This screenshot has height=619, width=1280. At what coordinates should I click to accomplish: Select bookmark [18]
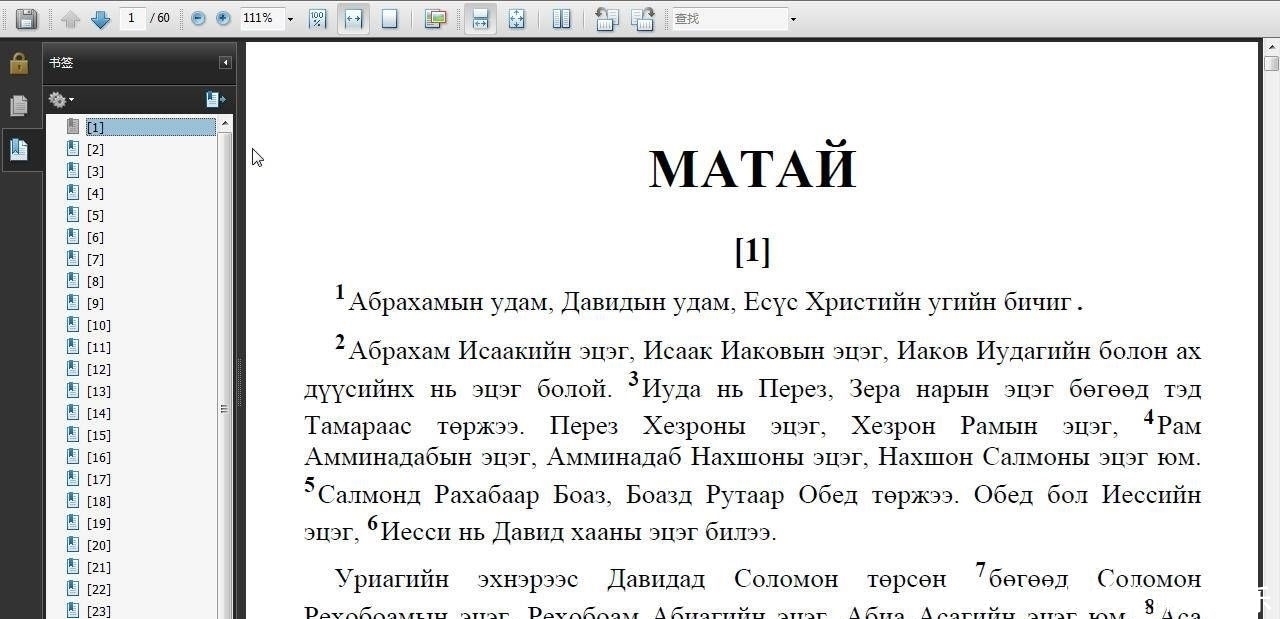(x=98, y=501)
